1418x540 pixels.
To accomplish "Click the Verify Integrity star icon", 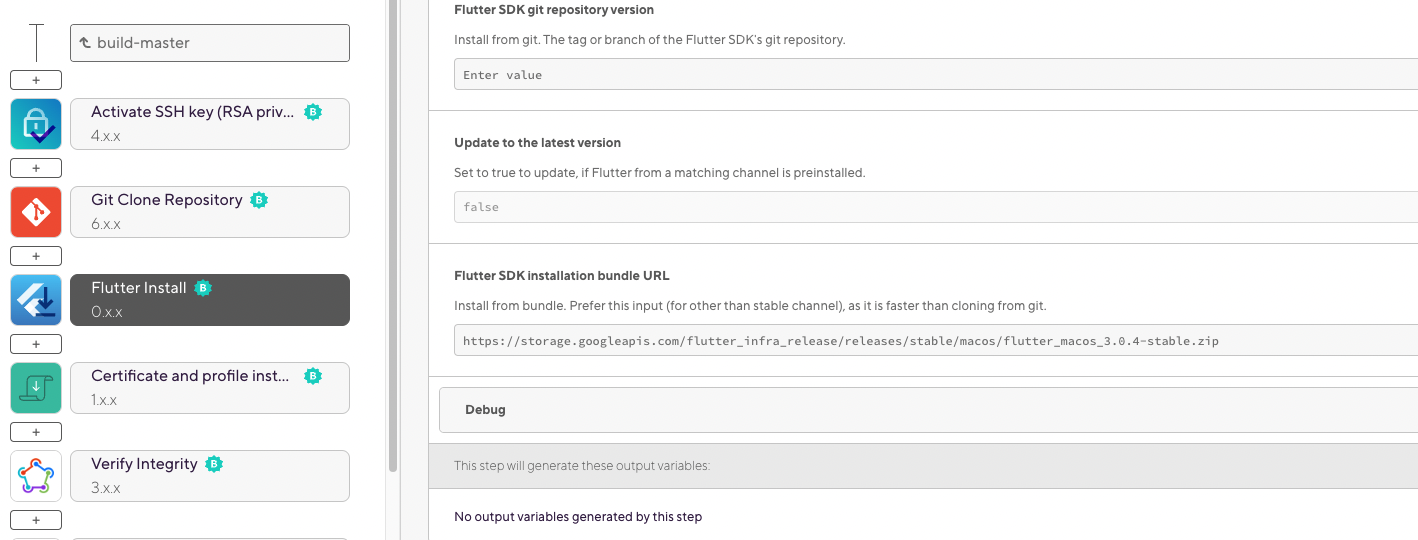I will point(36,476).
